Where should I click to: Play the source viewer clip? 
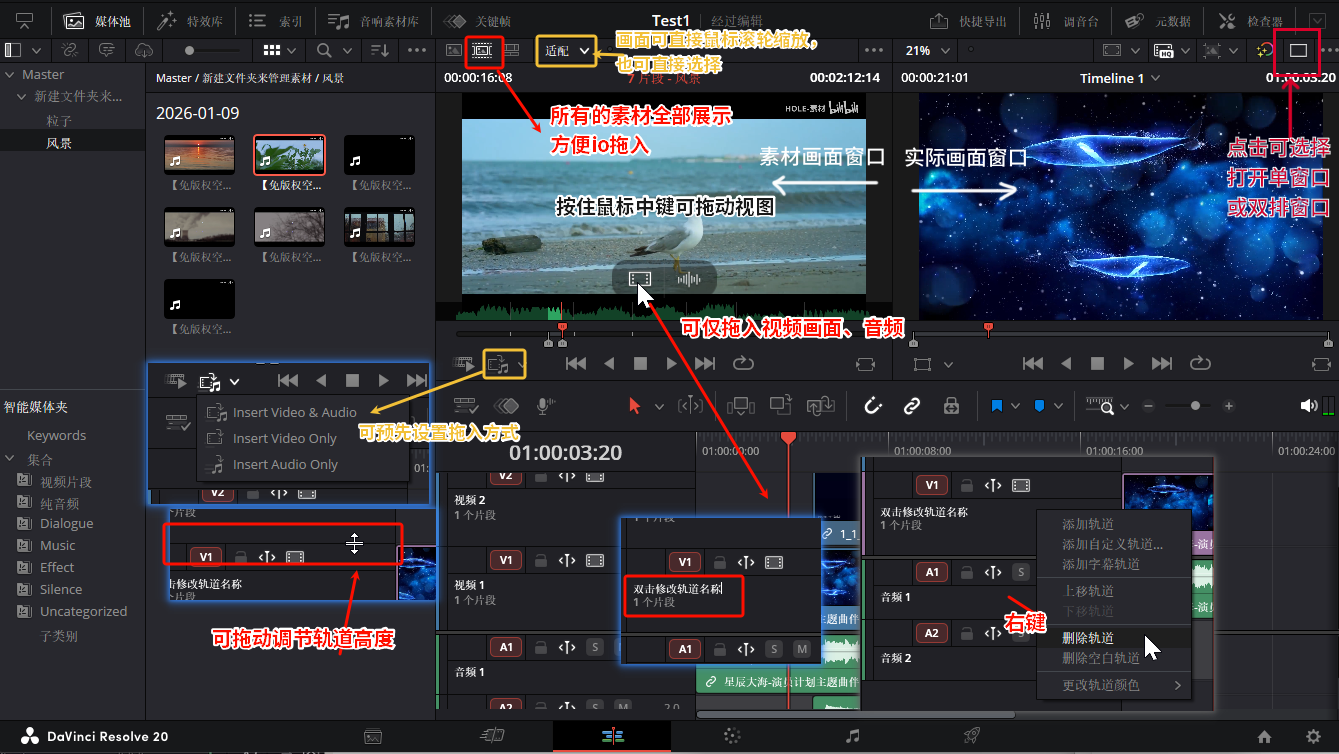pos(671,364)
